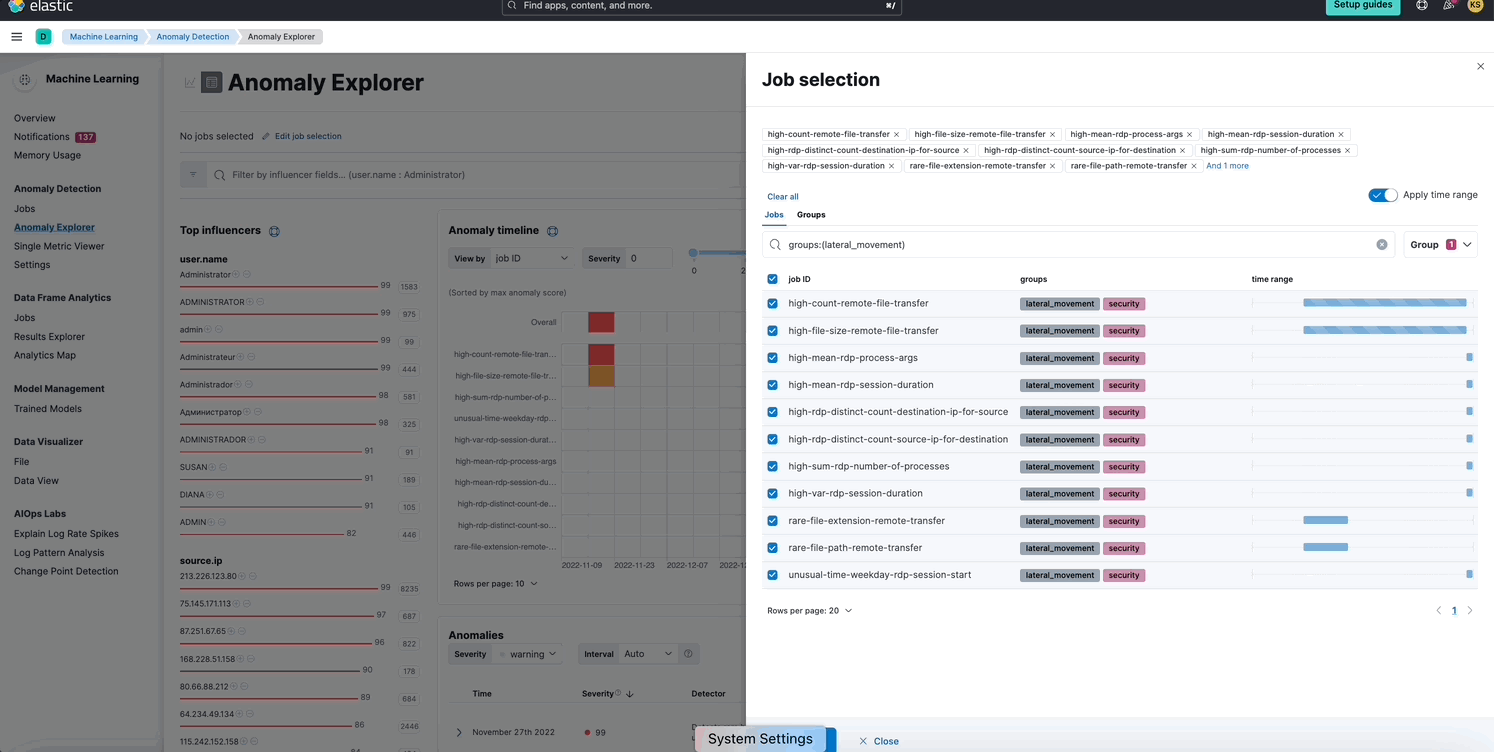Click the time range bar for rare-file-extension-remote-transfer

tap(1325, 521)
